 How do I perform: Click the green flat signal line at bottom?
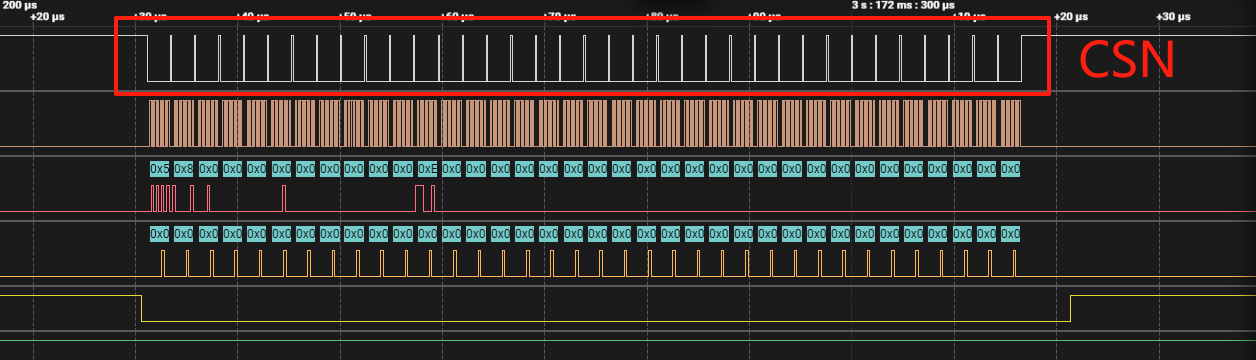coord(628,340)
